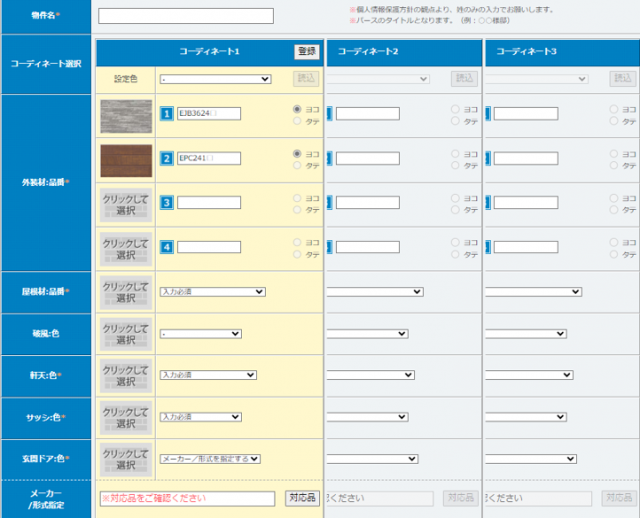Select the タテ radio for the EPC241 material

pyautogui.click(x=297, y=165)
